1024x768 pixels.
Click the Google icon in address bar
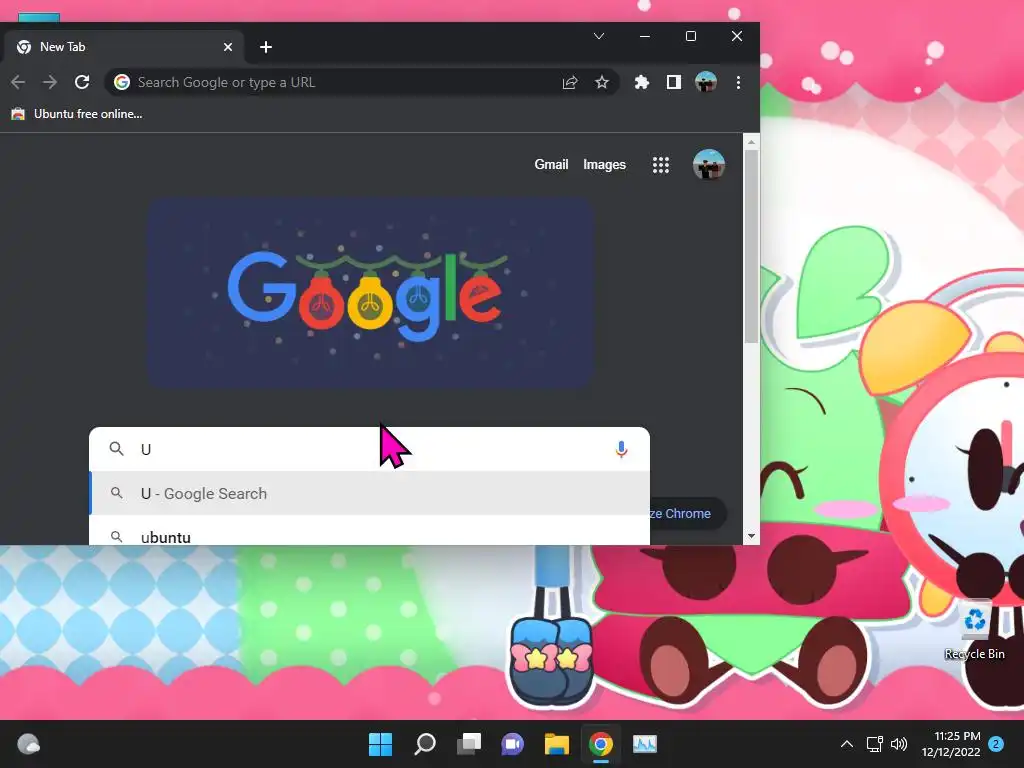point(122,82)
